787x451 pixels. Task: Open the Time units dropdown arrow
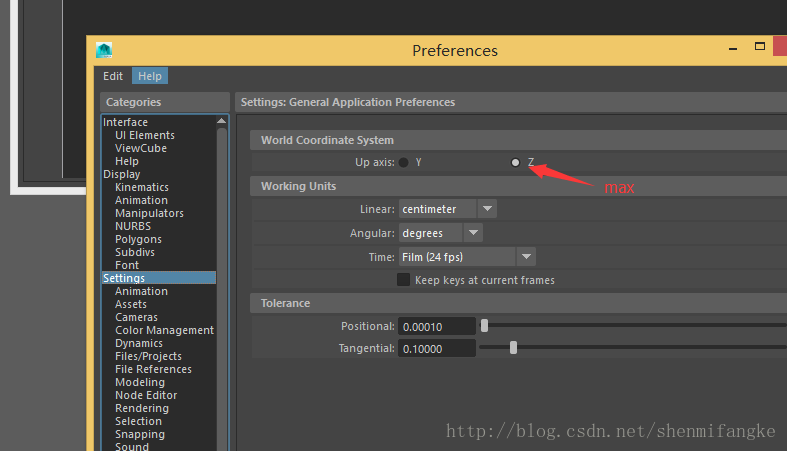coord(526,257)
